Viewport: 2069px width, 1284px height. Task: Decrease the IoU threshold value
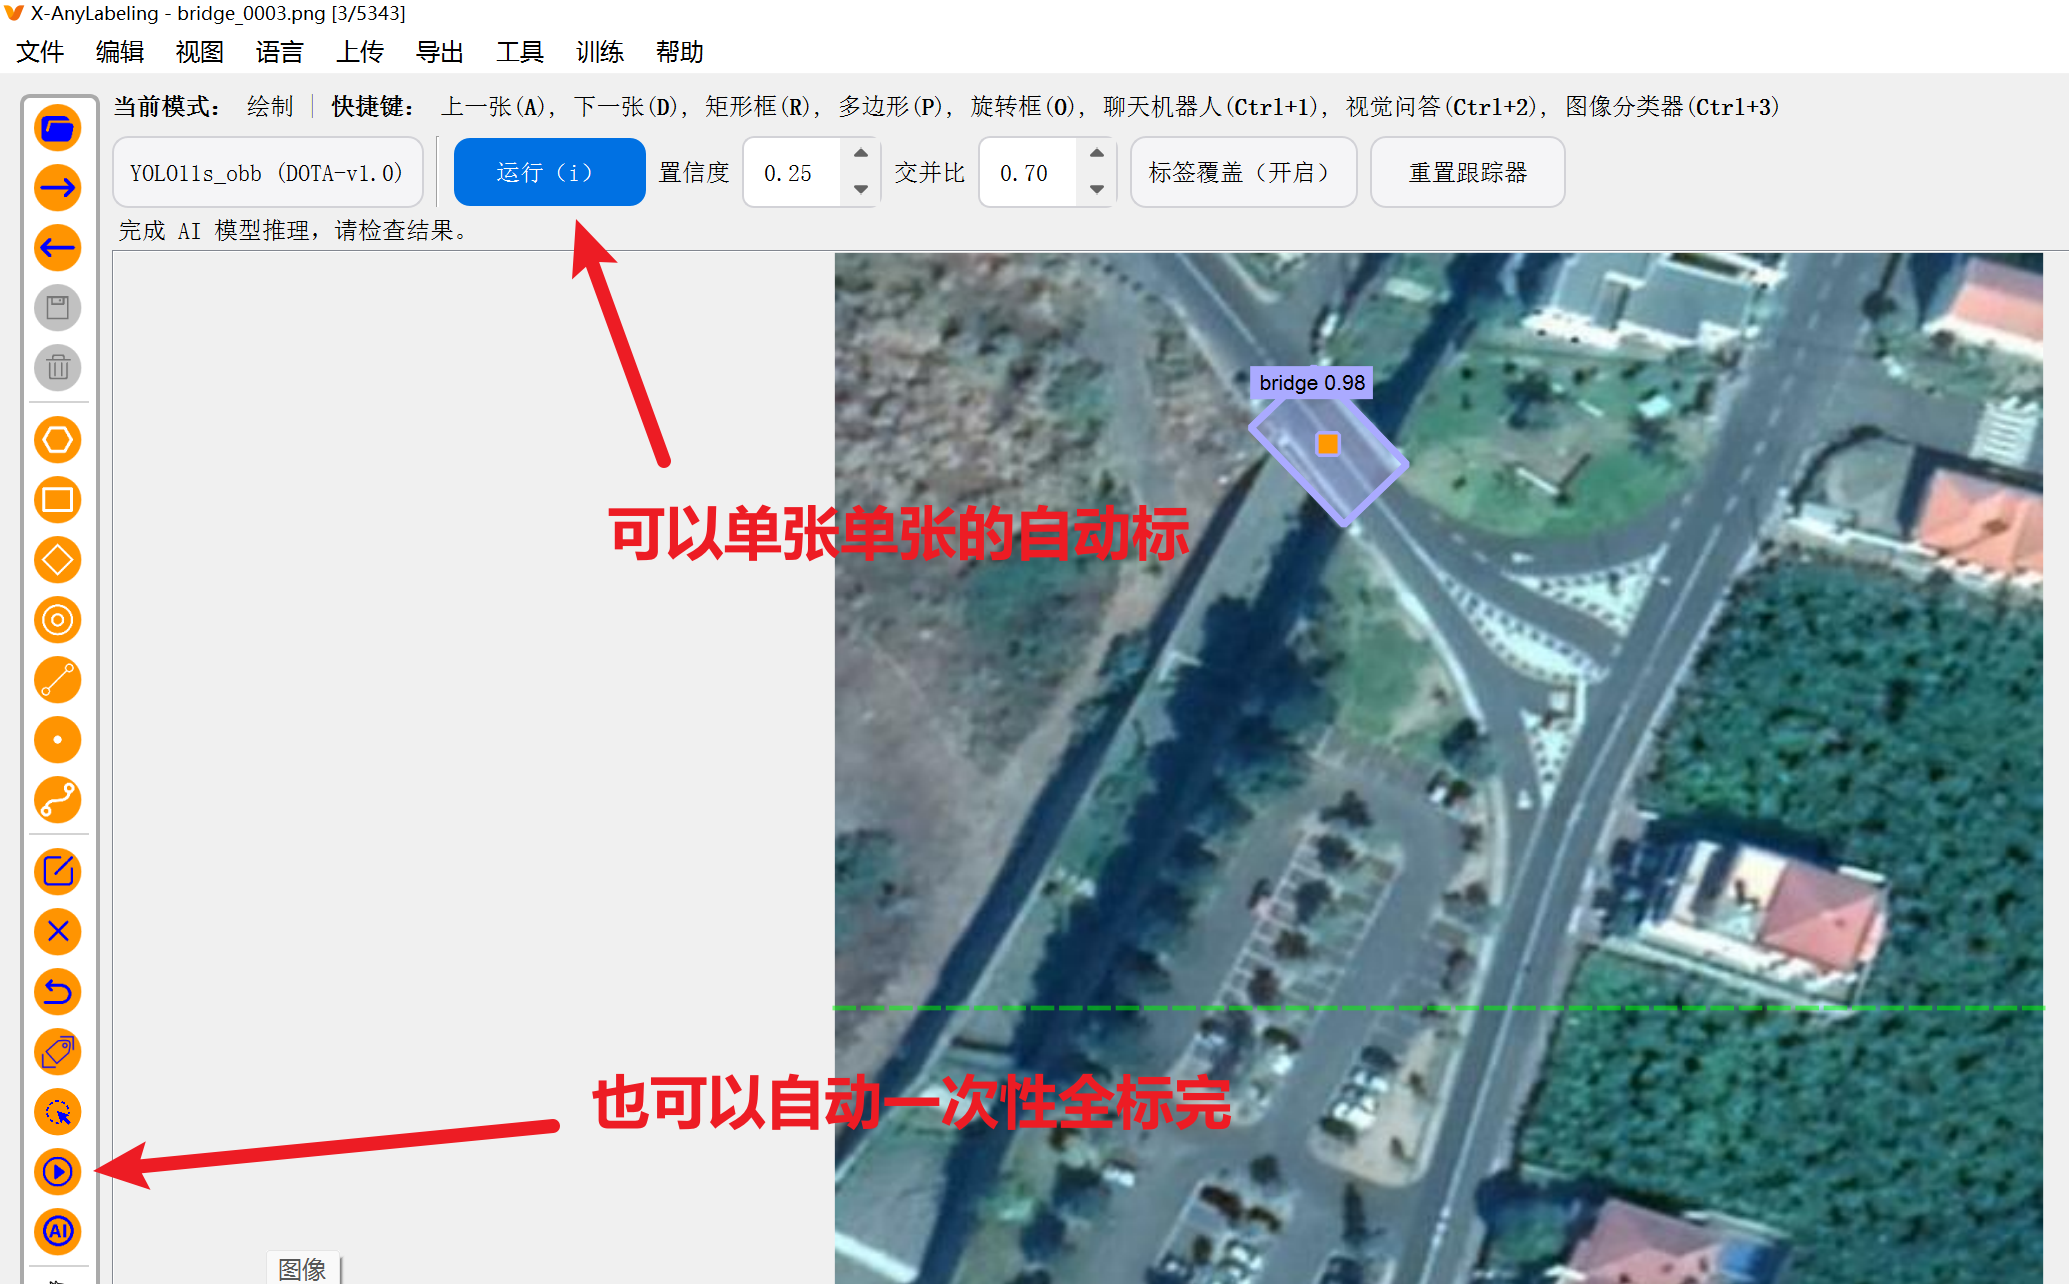point(1097,190)
